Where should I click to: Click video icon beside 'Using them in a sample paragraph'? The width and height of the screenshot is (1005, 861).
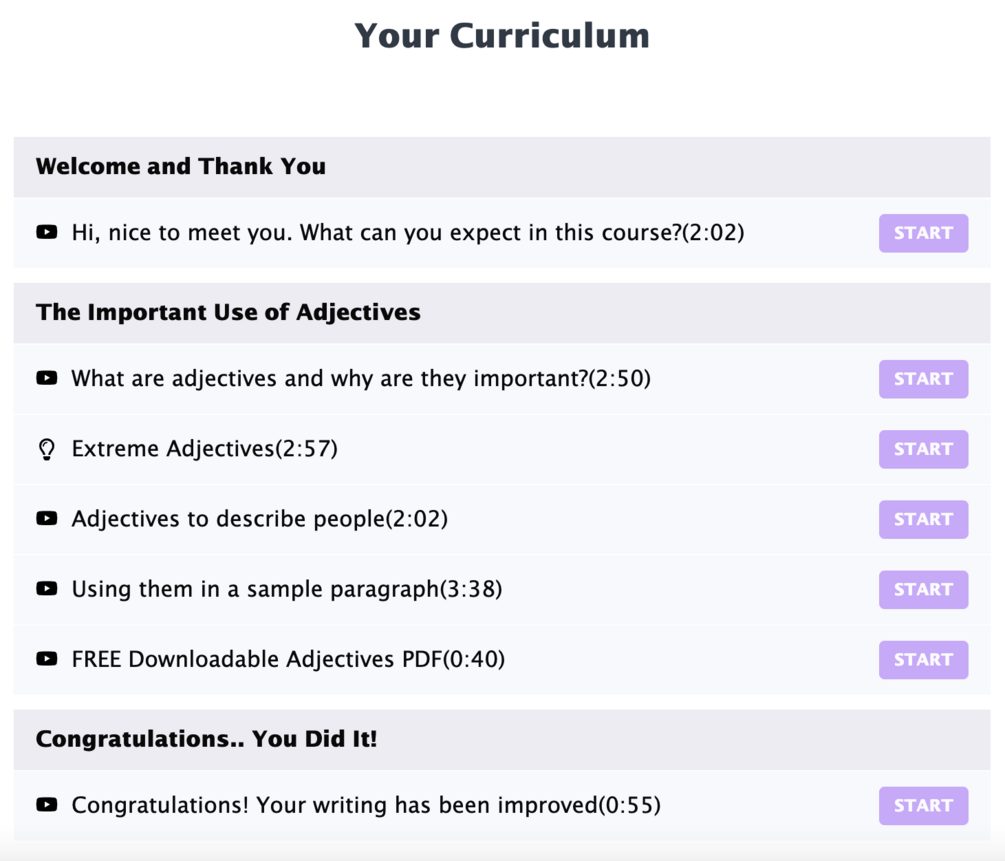[x=46, y=589]
